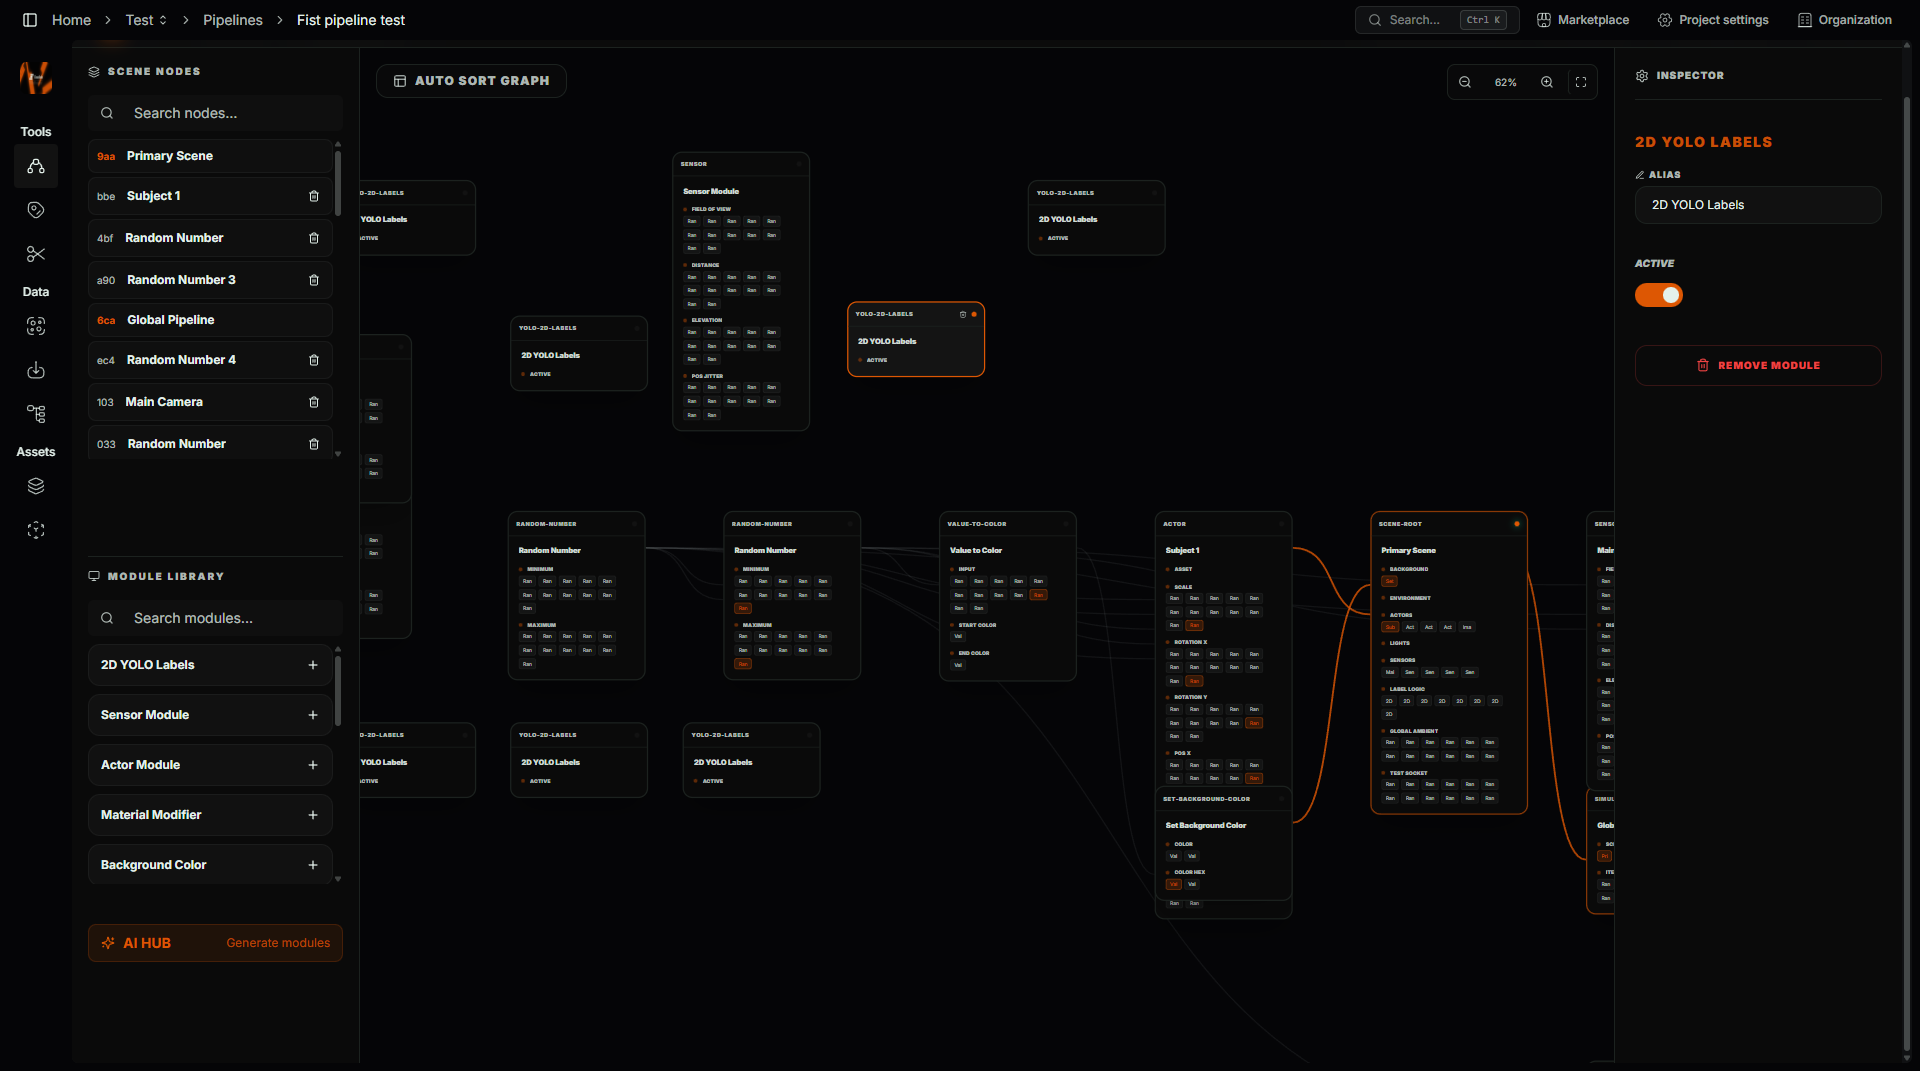Select the scissors tool in the sidebar

point(36,254)
